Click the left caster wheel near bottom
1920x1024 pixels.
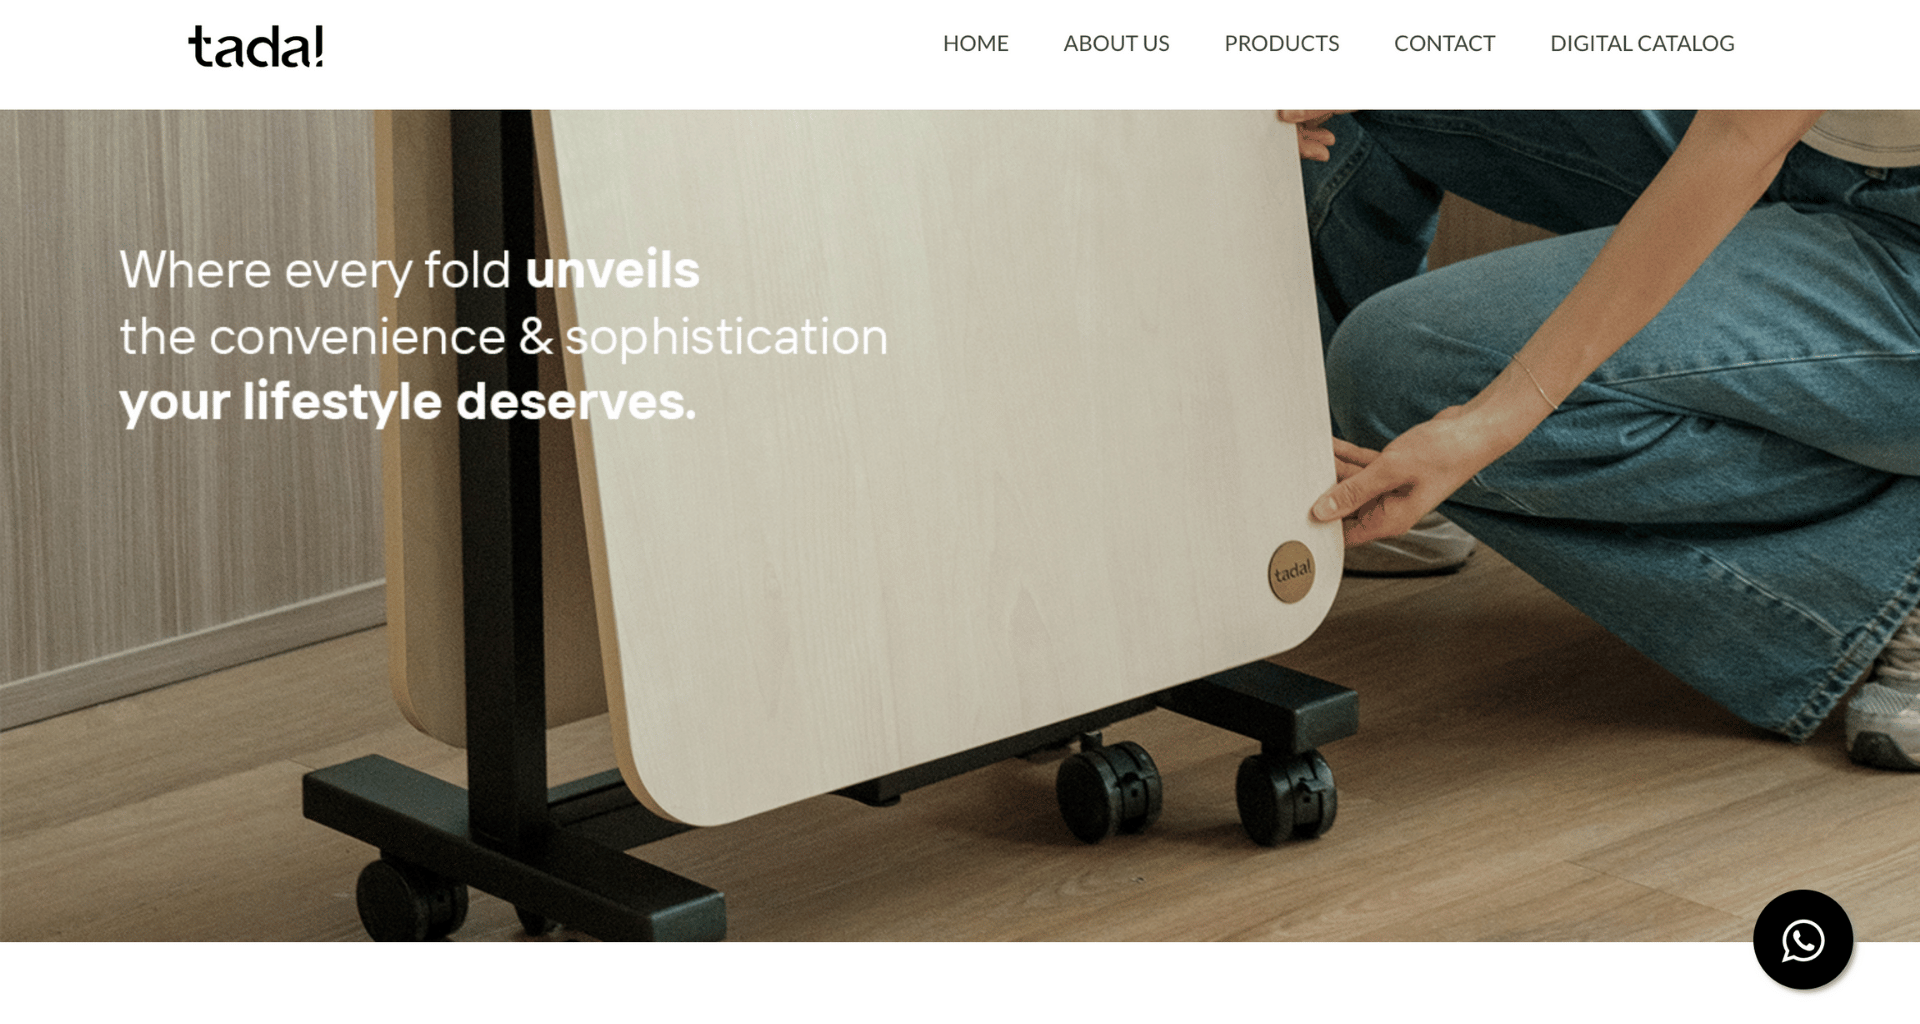[x=410, y=898]
